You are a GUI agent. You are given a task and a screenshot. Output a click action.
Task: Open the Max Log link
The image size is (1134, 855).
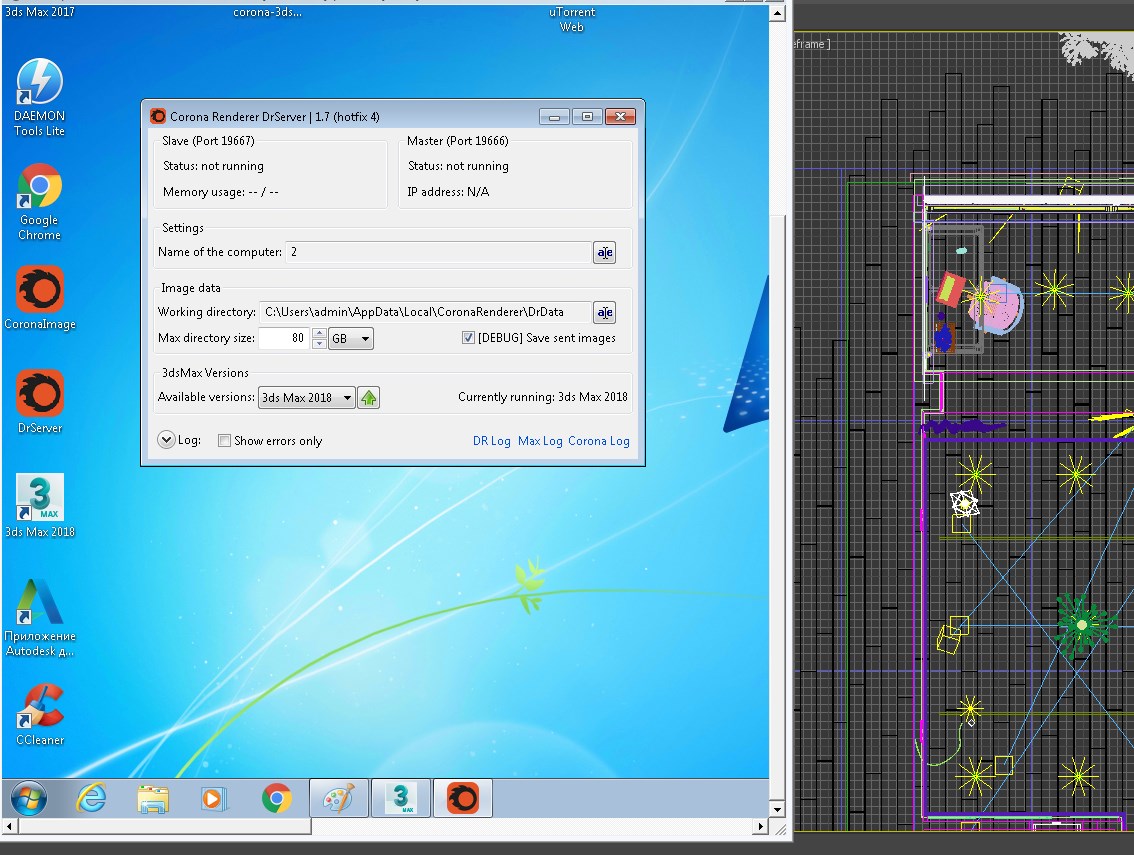[x=540, y=441]
